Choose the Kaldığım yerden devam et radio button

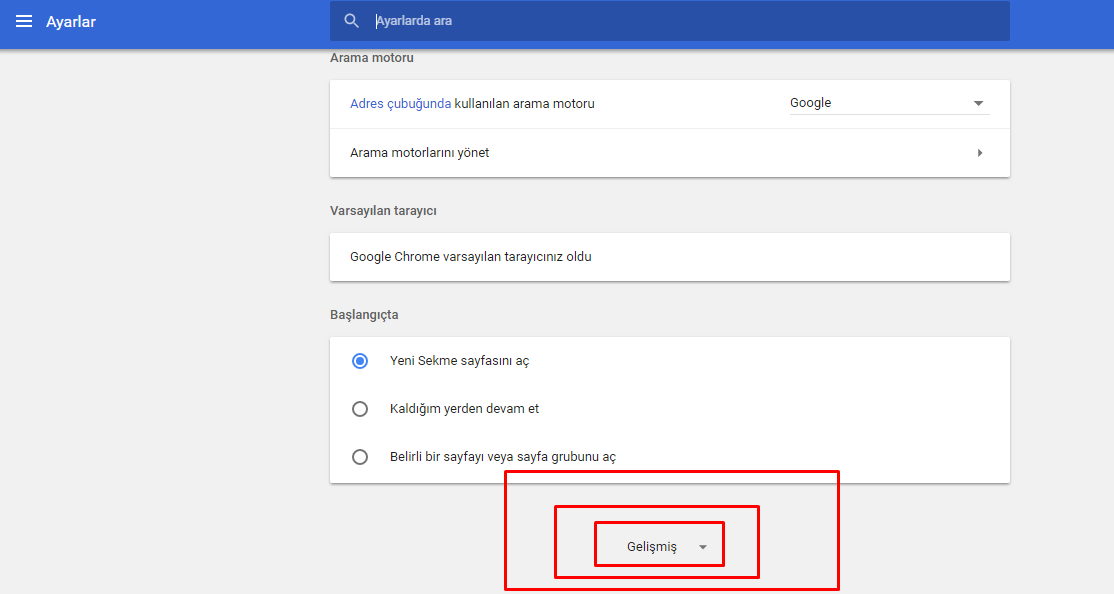click(360, 409)
